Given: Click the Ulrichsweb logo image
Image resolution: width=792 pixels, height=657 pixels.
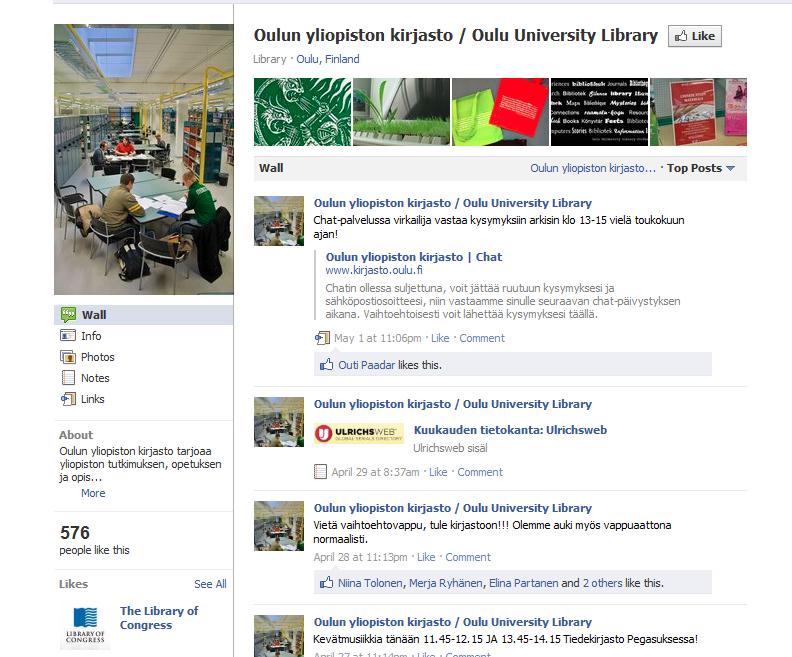Looking at the screenshot, I should coord(359,433).
